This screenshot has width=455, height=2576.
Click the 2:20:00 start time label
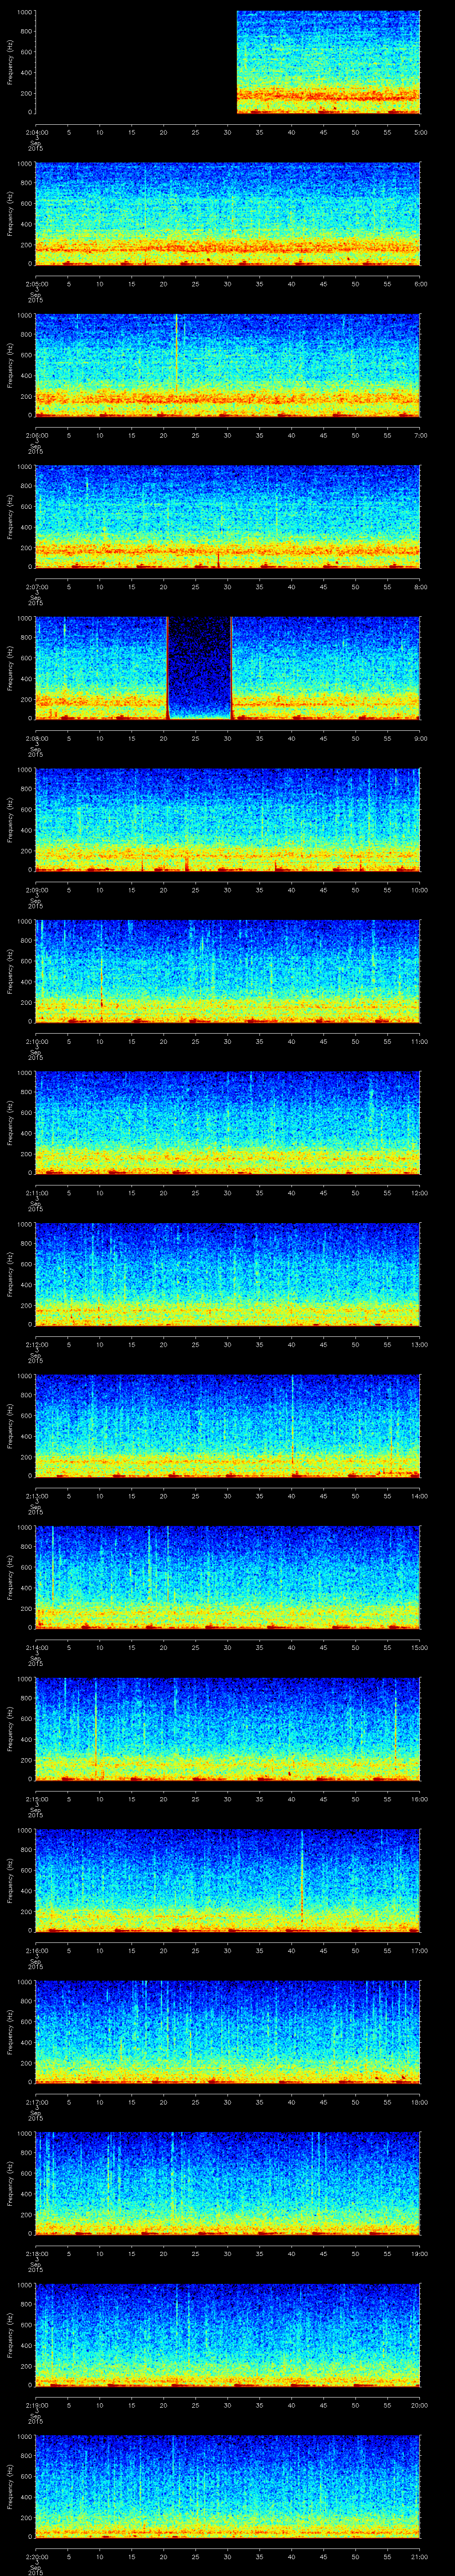[x=36, y=2556]
